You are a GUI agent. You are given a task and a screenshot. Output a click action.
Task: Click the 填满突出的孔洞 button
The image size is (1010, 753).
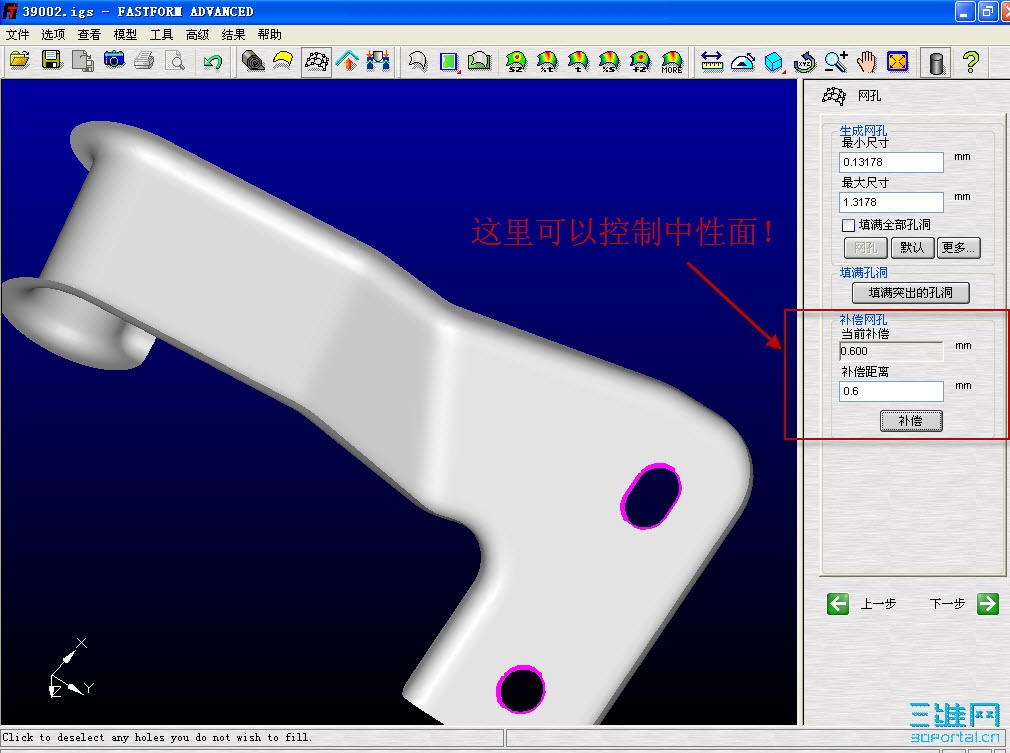[910, 292]
